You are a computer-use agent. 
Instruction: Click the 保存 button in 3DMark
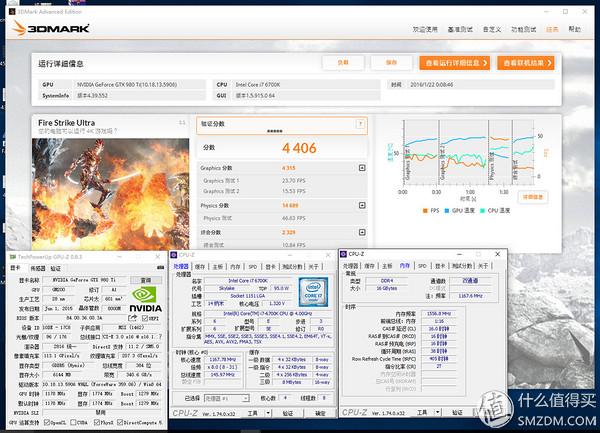tap(391, 63)
